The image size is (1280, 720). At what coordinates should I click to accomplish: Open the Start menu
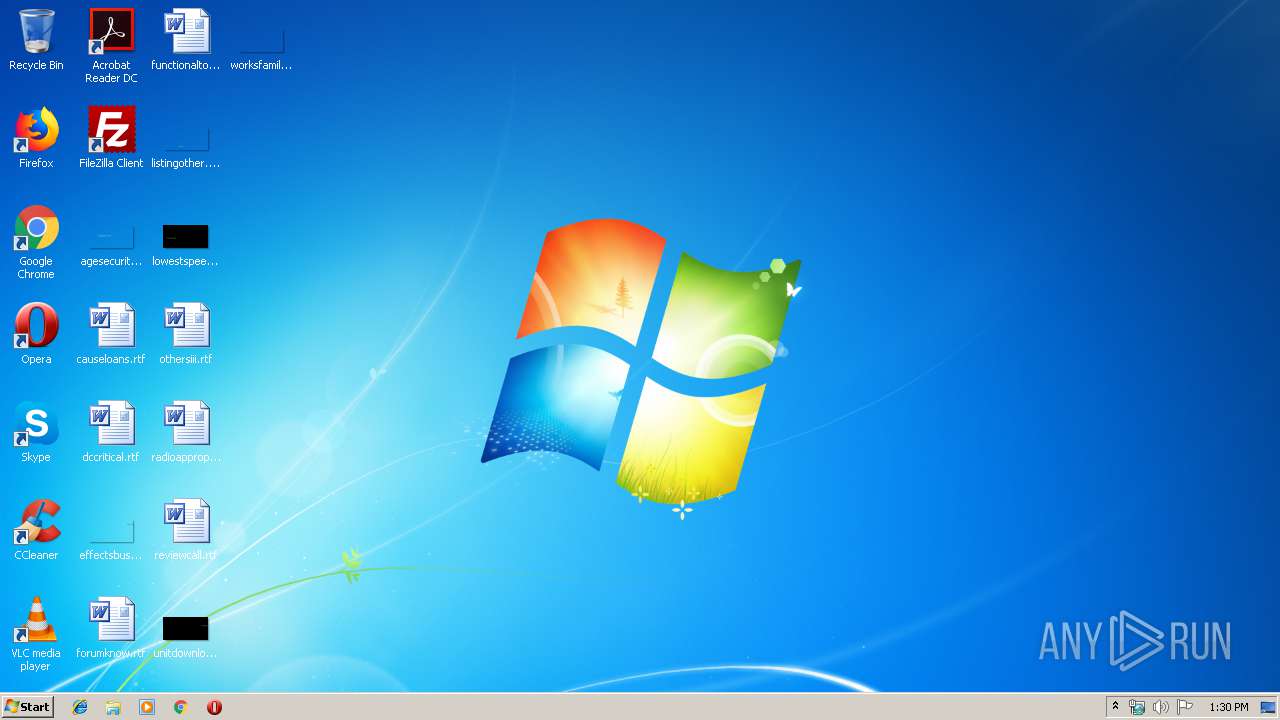pyautogui.click(x=28, y=707)
